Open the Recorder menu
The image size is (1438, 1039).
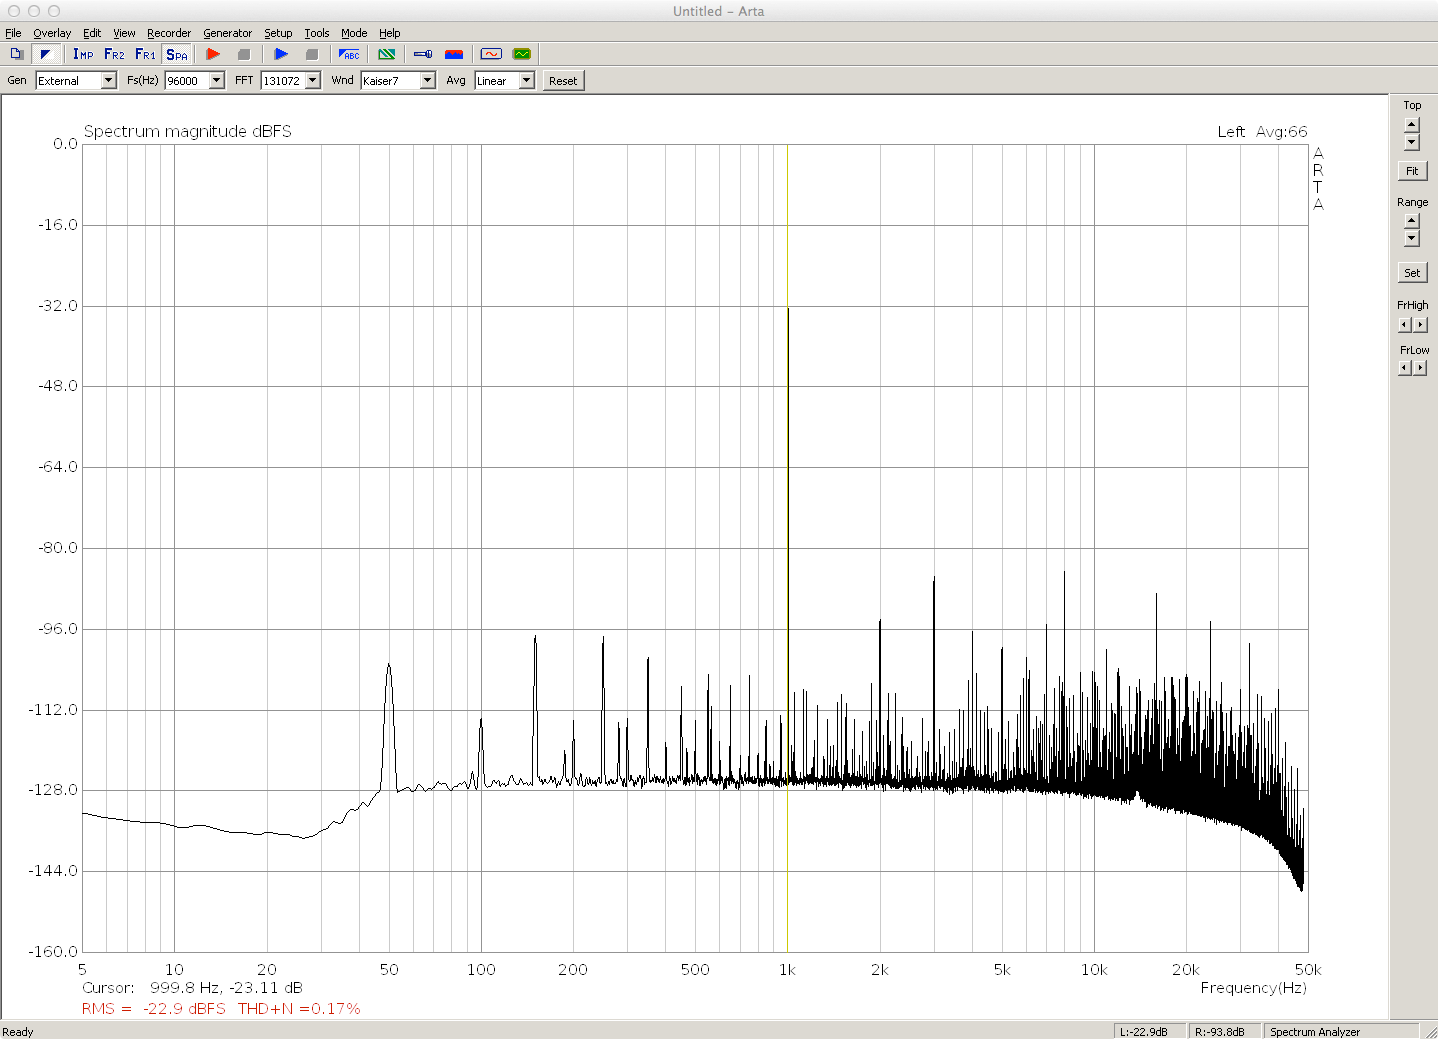169,33
